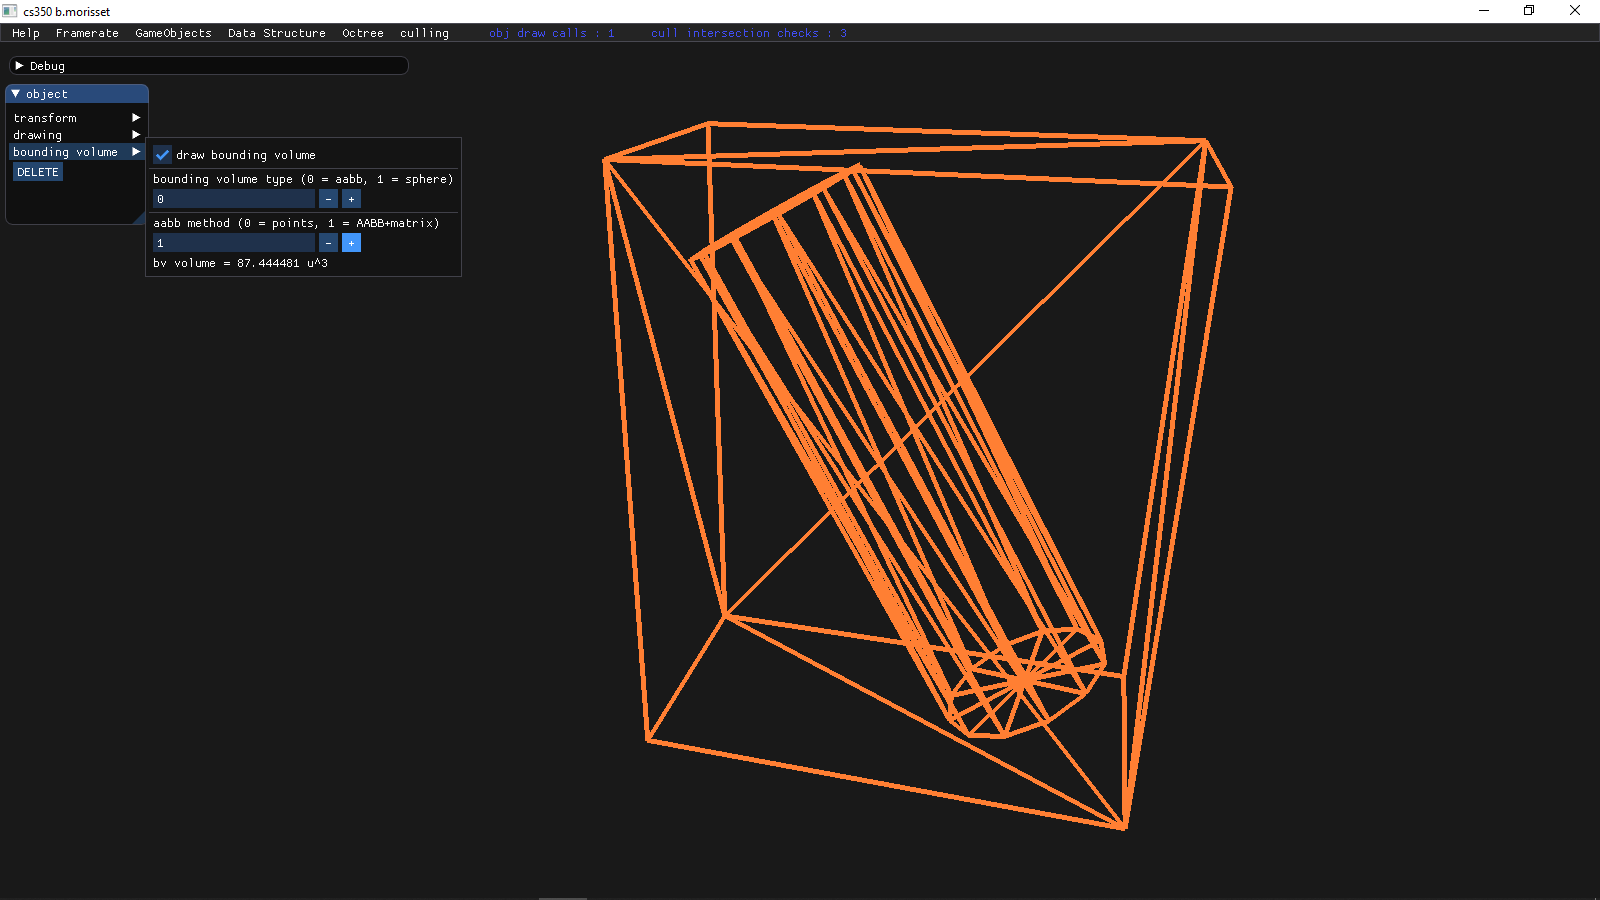
Task: Click the bounding volume type input field
Action: [233, 199]
